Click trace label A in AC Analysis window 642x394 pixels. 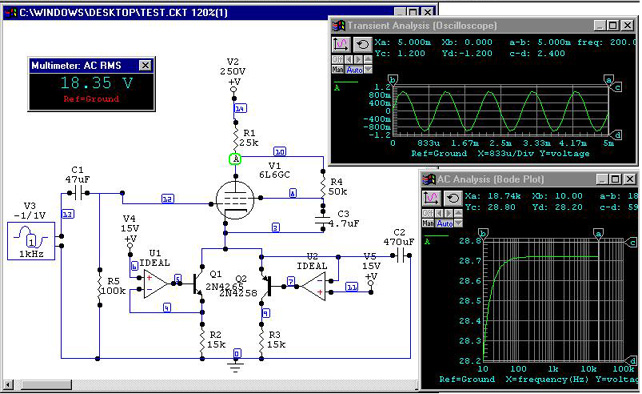(x=427, y=242)
